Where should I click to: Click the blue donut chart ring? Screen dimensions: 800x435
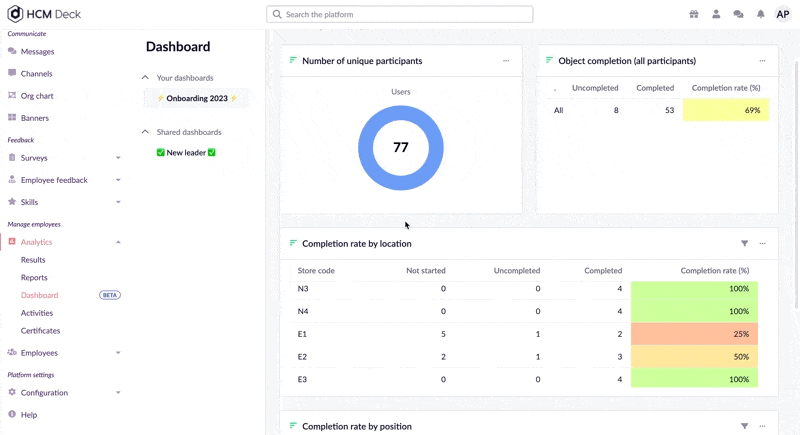pos(365,148)
